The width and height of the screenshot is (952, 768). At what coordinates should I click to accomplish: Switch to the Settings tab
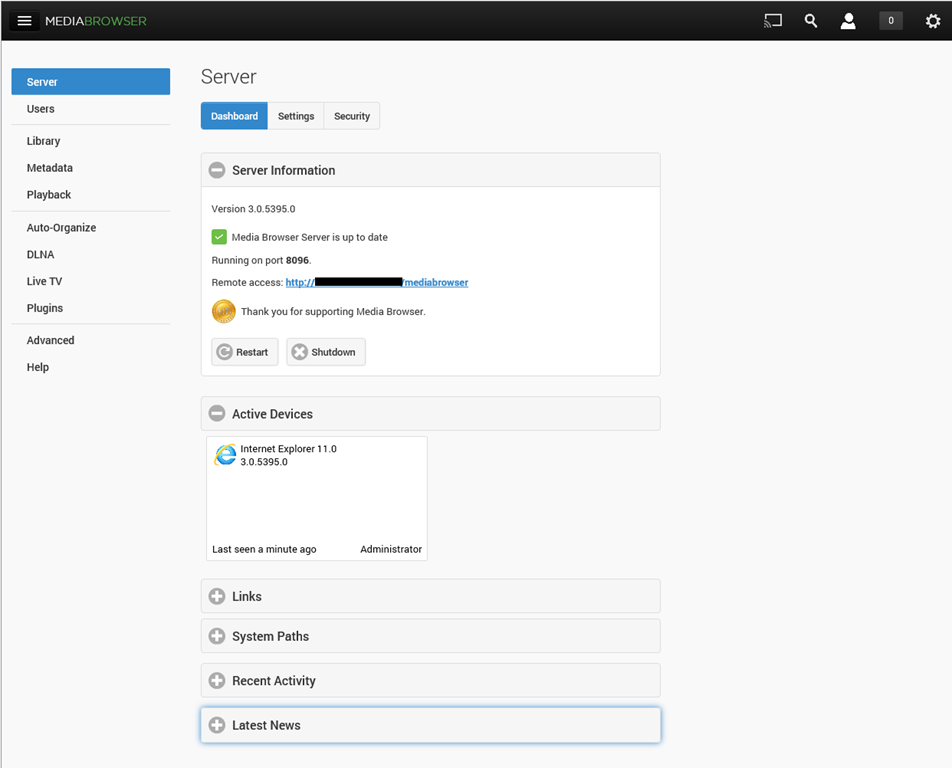[296, 116]
